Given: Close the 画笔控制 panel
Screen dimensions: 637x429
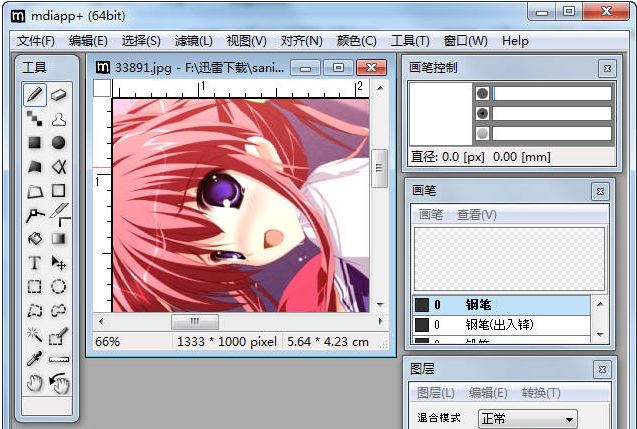Looking at the screenshot, I should coord(607,69).
